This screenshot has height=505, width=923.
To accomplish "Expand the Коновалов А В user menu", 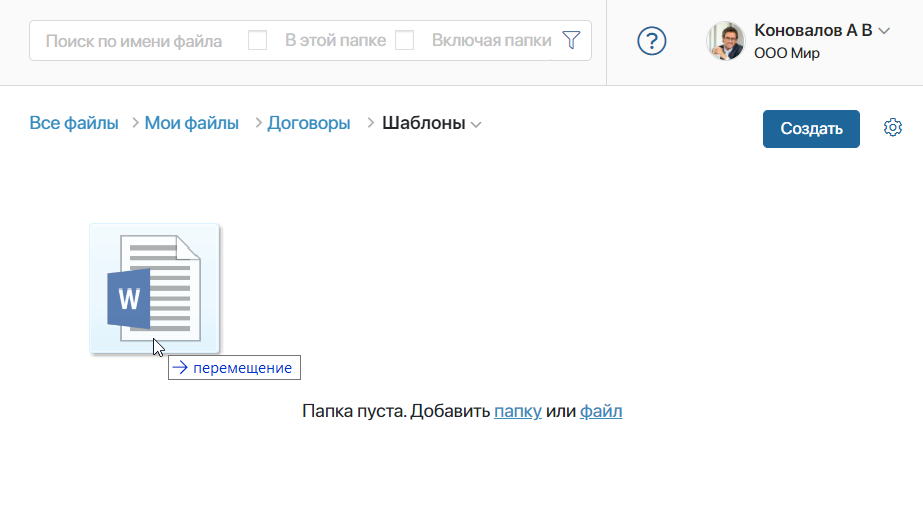I will [884, 31].
